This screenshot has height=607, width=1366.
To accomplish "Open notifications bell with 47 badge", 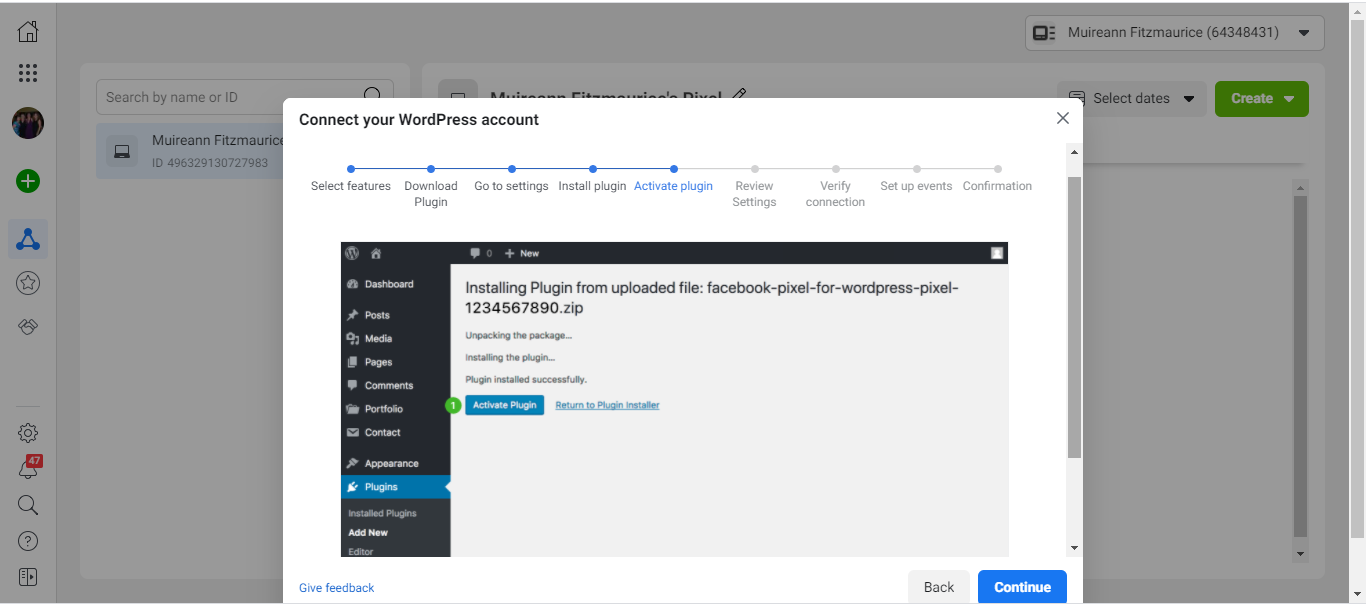I will click(28, 469).
